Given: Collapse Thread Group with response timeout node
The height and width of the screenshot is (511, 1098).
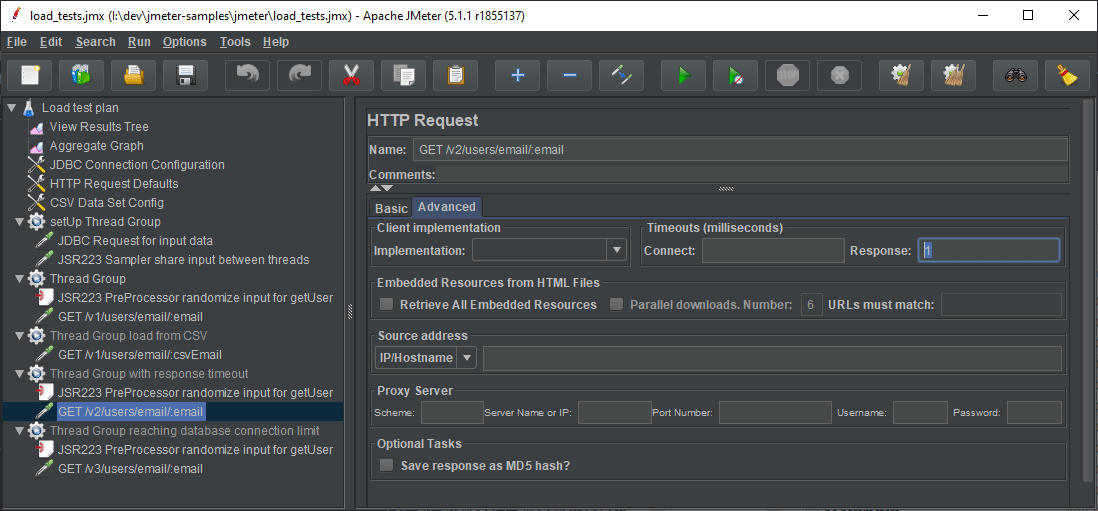Looking at the screenshot, I should coord(20,373).
